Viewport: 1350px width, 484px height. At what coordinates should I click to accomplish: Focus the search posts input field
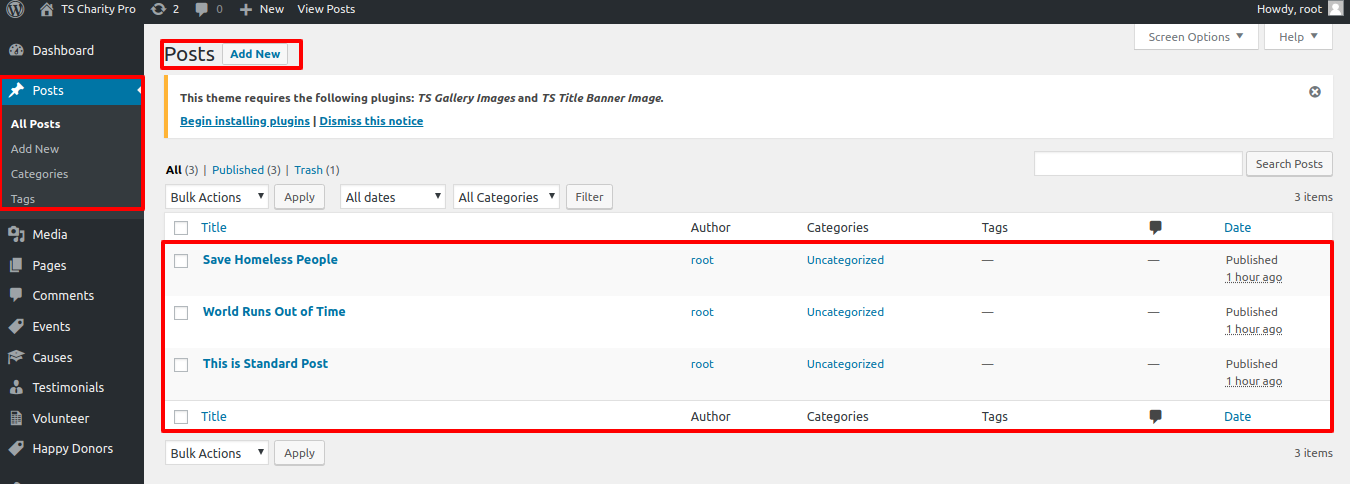tap(1137, 164)
